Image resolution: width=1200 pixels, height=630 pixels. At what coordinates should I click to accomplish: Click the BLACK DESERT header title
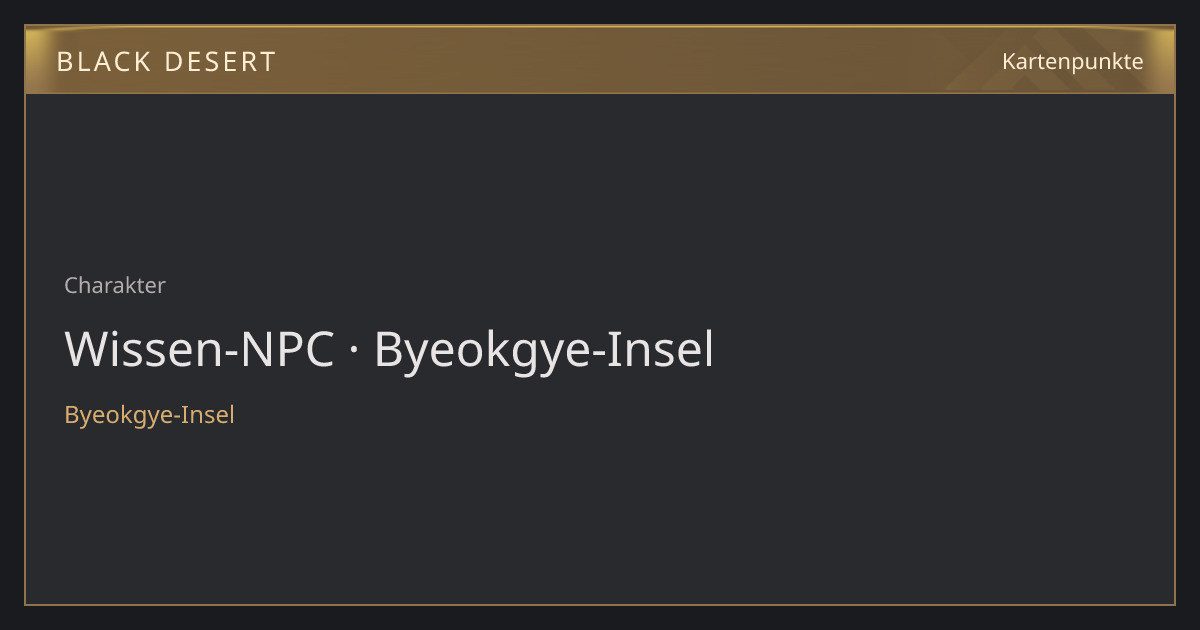pyautogui.click(x=166, y=62)
